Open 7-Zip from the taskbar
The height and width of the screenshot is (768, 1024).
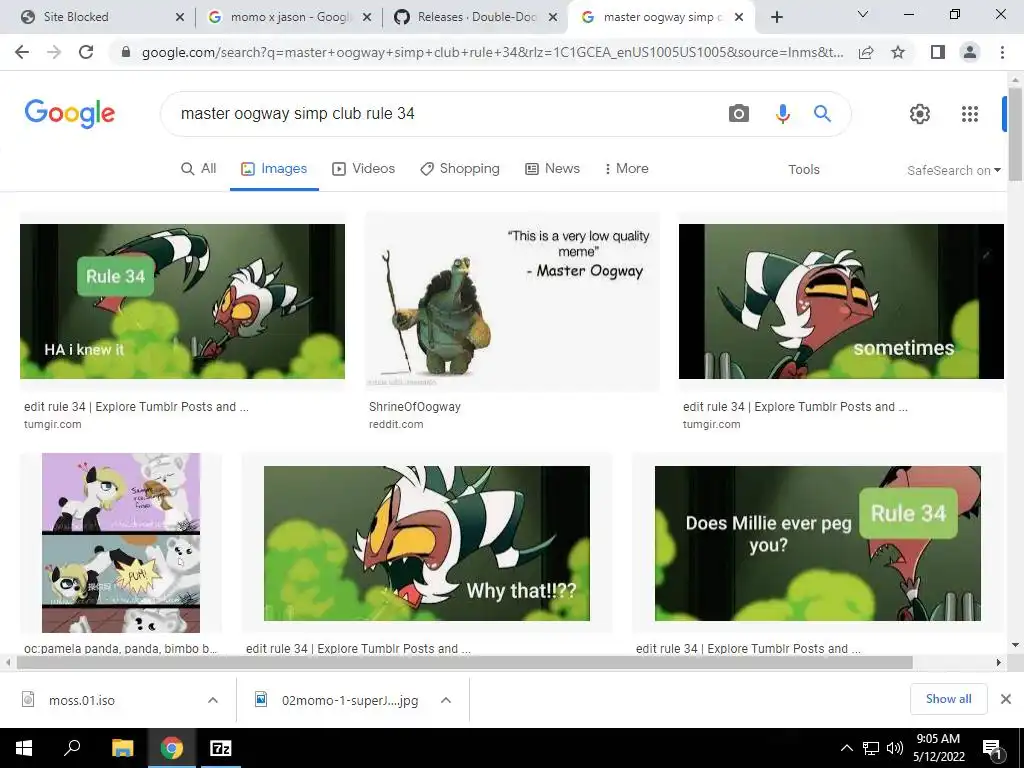pyautogui.click(x=220, y=748)
